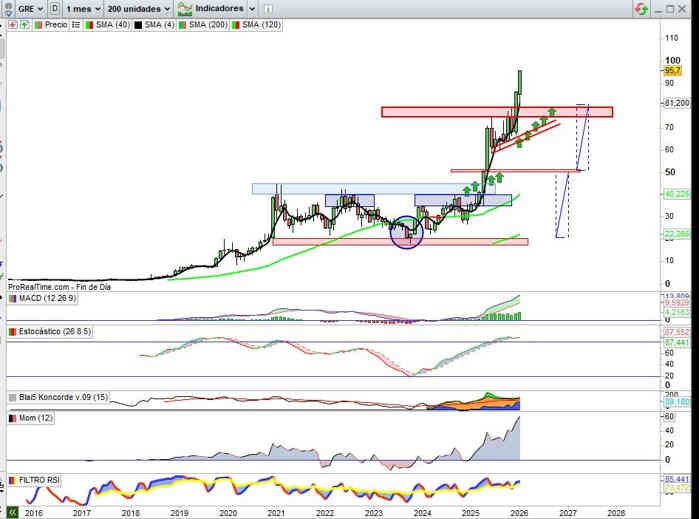
Task: Click the D chart detach icon
Action: click(x=54, y=7)
